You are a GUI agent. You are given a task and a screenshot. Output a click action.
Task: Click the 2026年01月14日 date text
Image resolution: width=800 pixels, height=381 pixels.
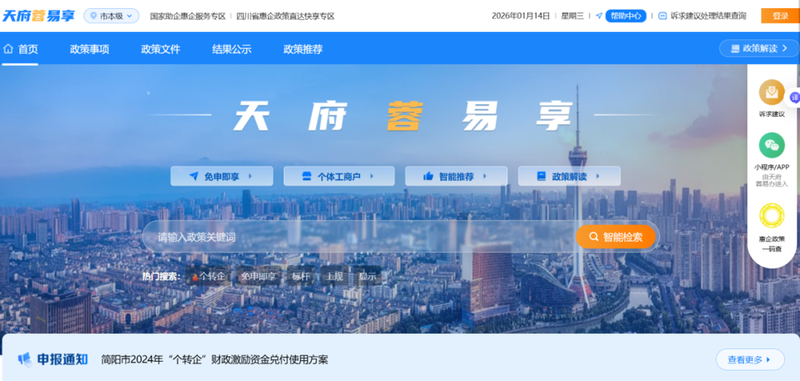coord(521,16)
